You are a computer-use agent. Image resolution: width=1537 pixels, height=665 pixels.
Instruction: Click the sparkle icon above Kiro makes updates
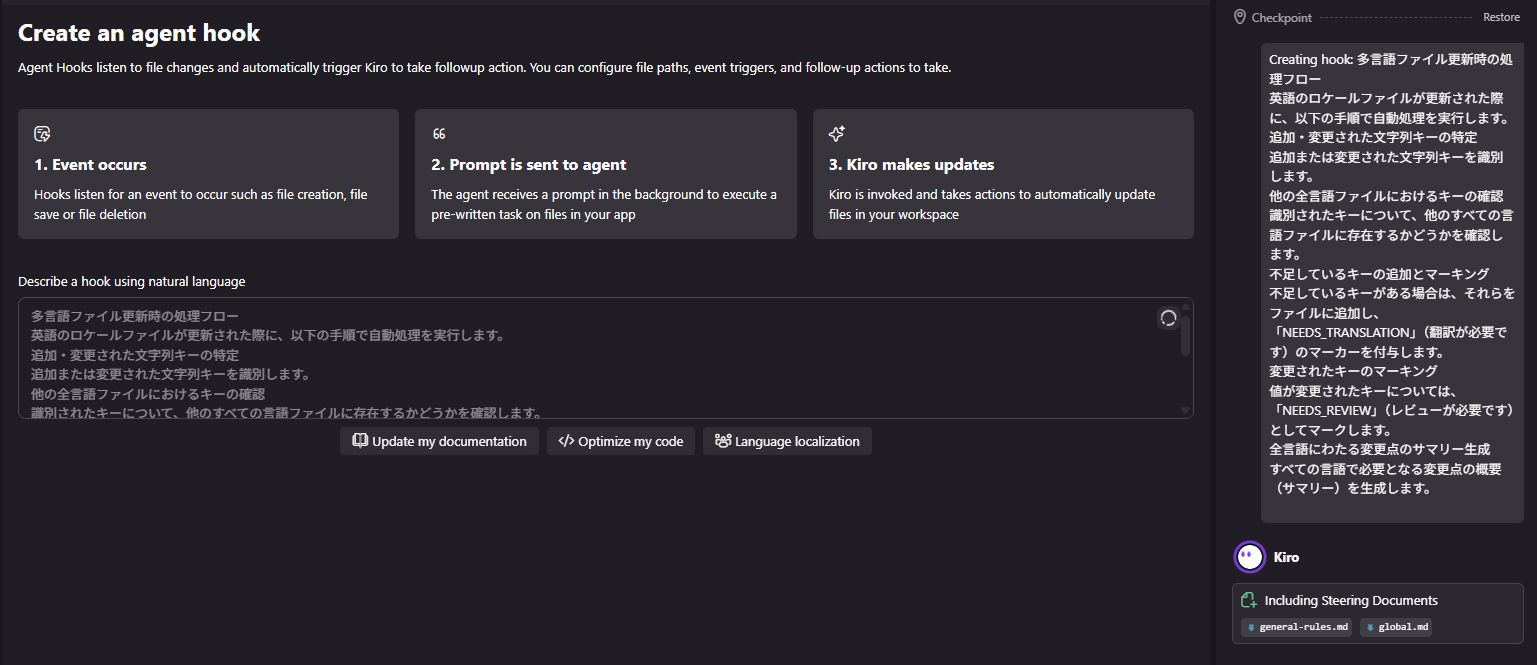837,134
